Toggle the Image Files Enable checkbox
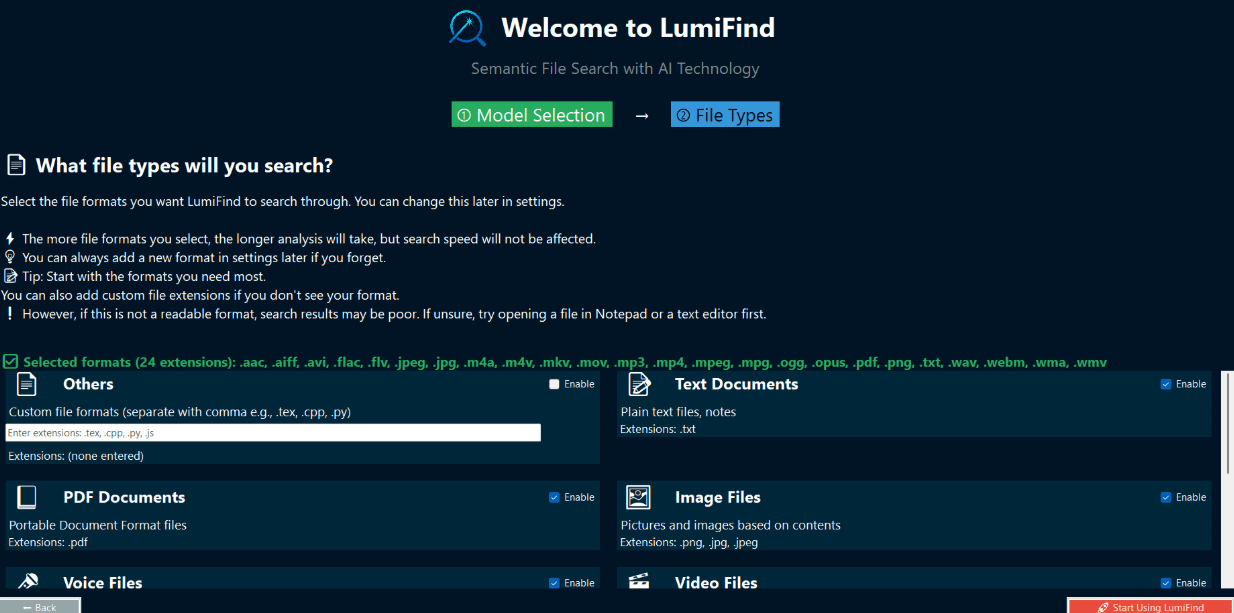Screen dimensions: 1234x613 click(1166, 497)
